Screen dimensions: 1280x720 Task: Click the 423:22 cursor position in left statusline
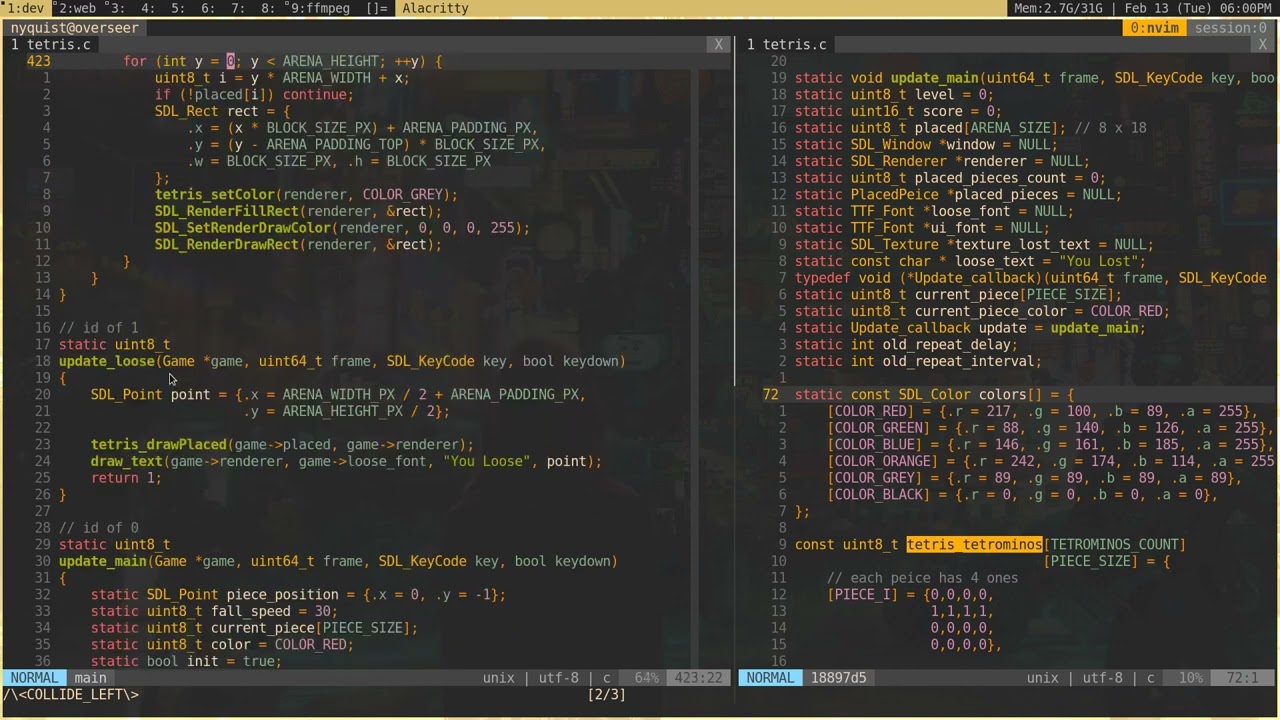697,678
